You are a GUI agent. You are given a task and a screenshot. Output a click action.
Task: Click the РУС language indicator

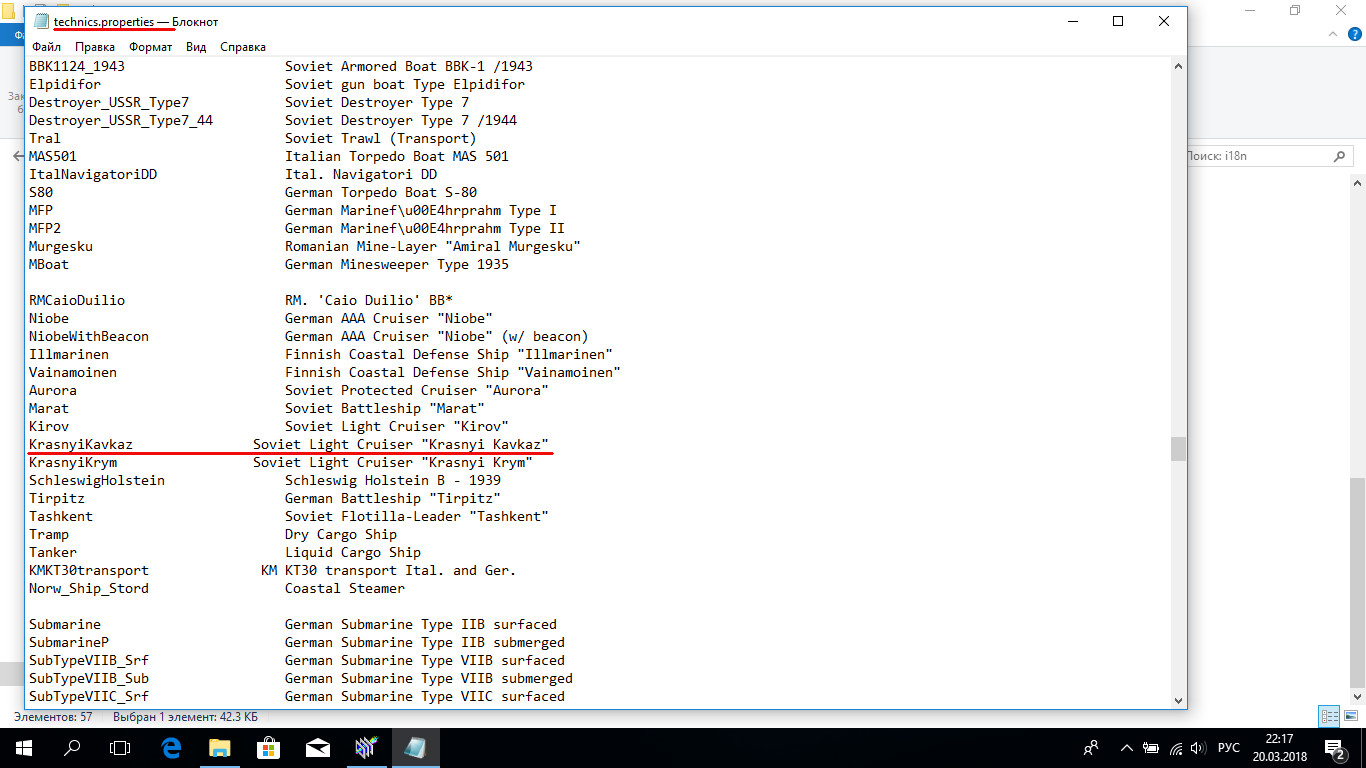[x=1229, y=748]
